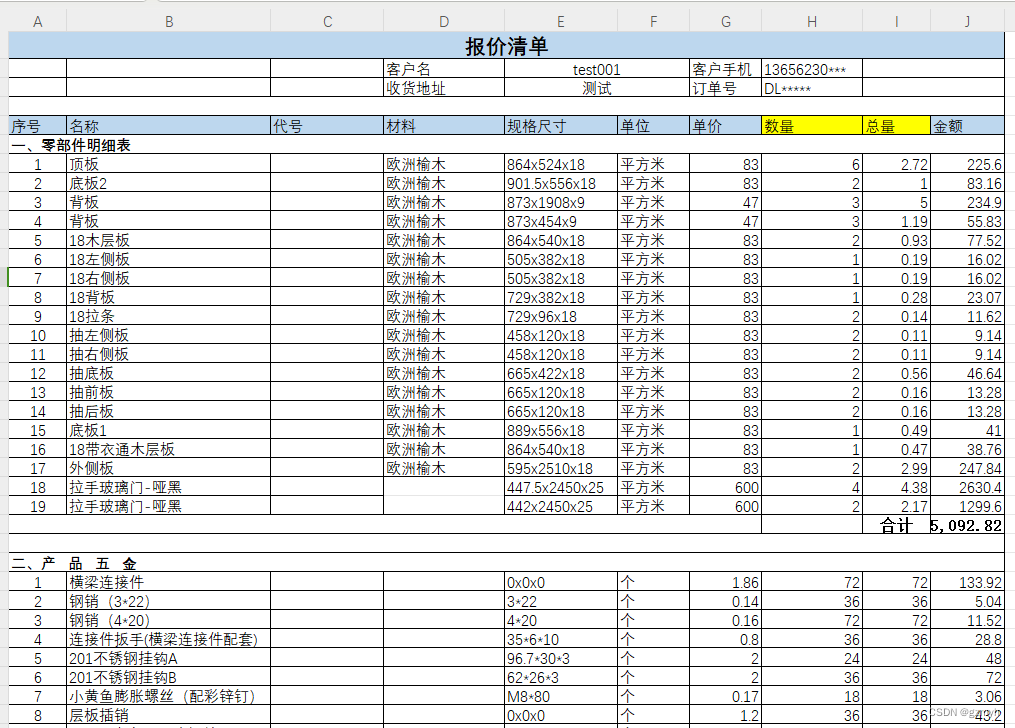Click the yellow 数量 header cell

click(x=812, y=126)
